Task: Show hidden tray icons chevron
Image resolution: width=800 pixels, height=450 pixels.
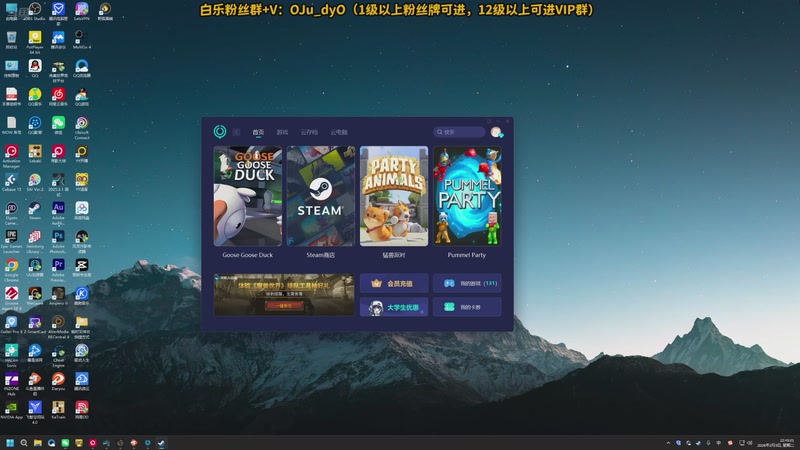Action: [x=668, y=443]
